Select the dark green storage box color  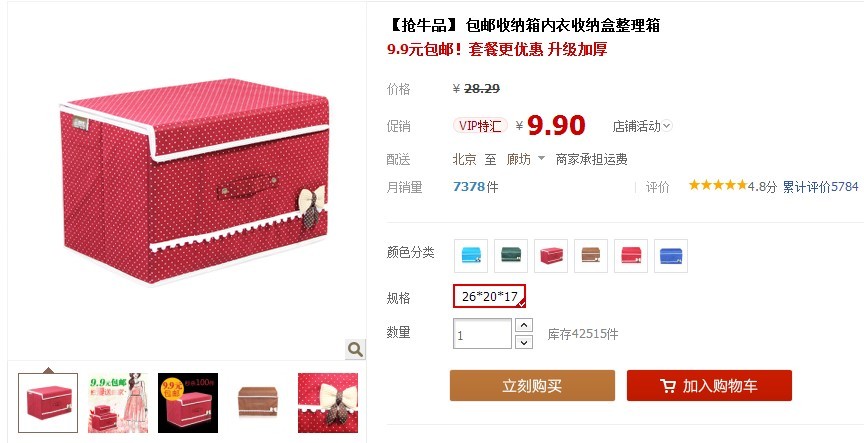(x=511, y=256)
